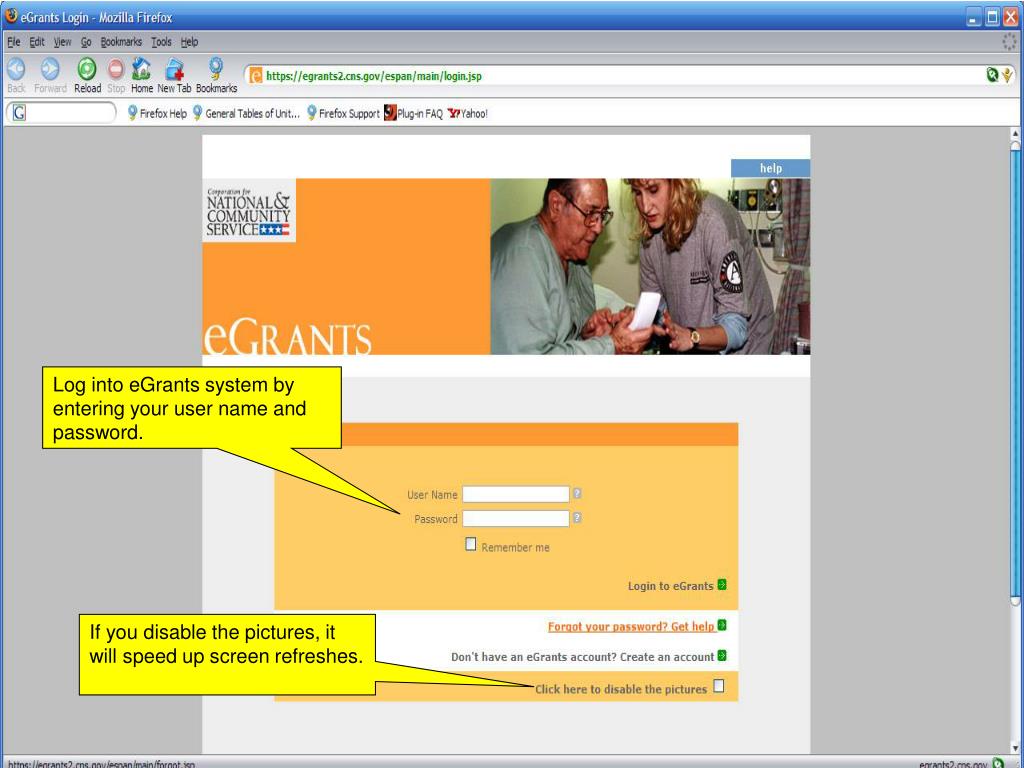Click help icon beside User Name
The image size is (1024, 768).
click(x=577, y=494)
